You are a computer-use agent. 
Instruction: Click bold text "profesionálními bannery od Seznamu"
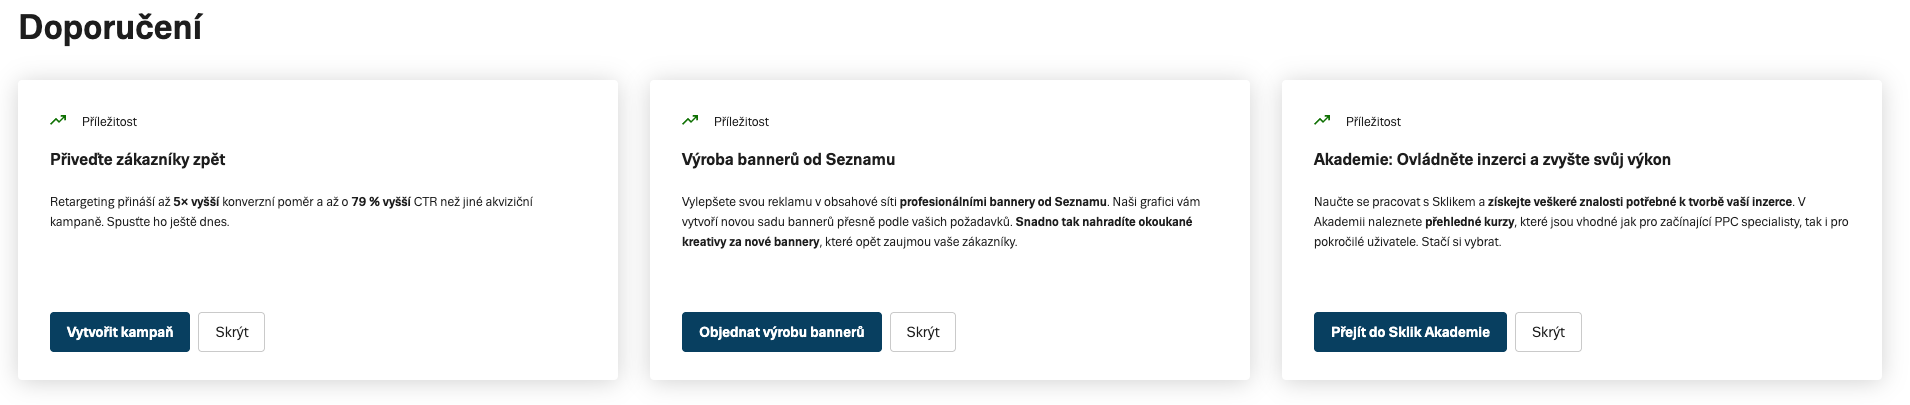[1003, 202]
